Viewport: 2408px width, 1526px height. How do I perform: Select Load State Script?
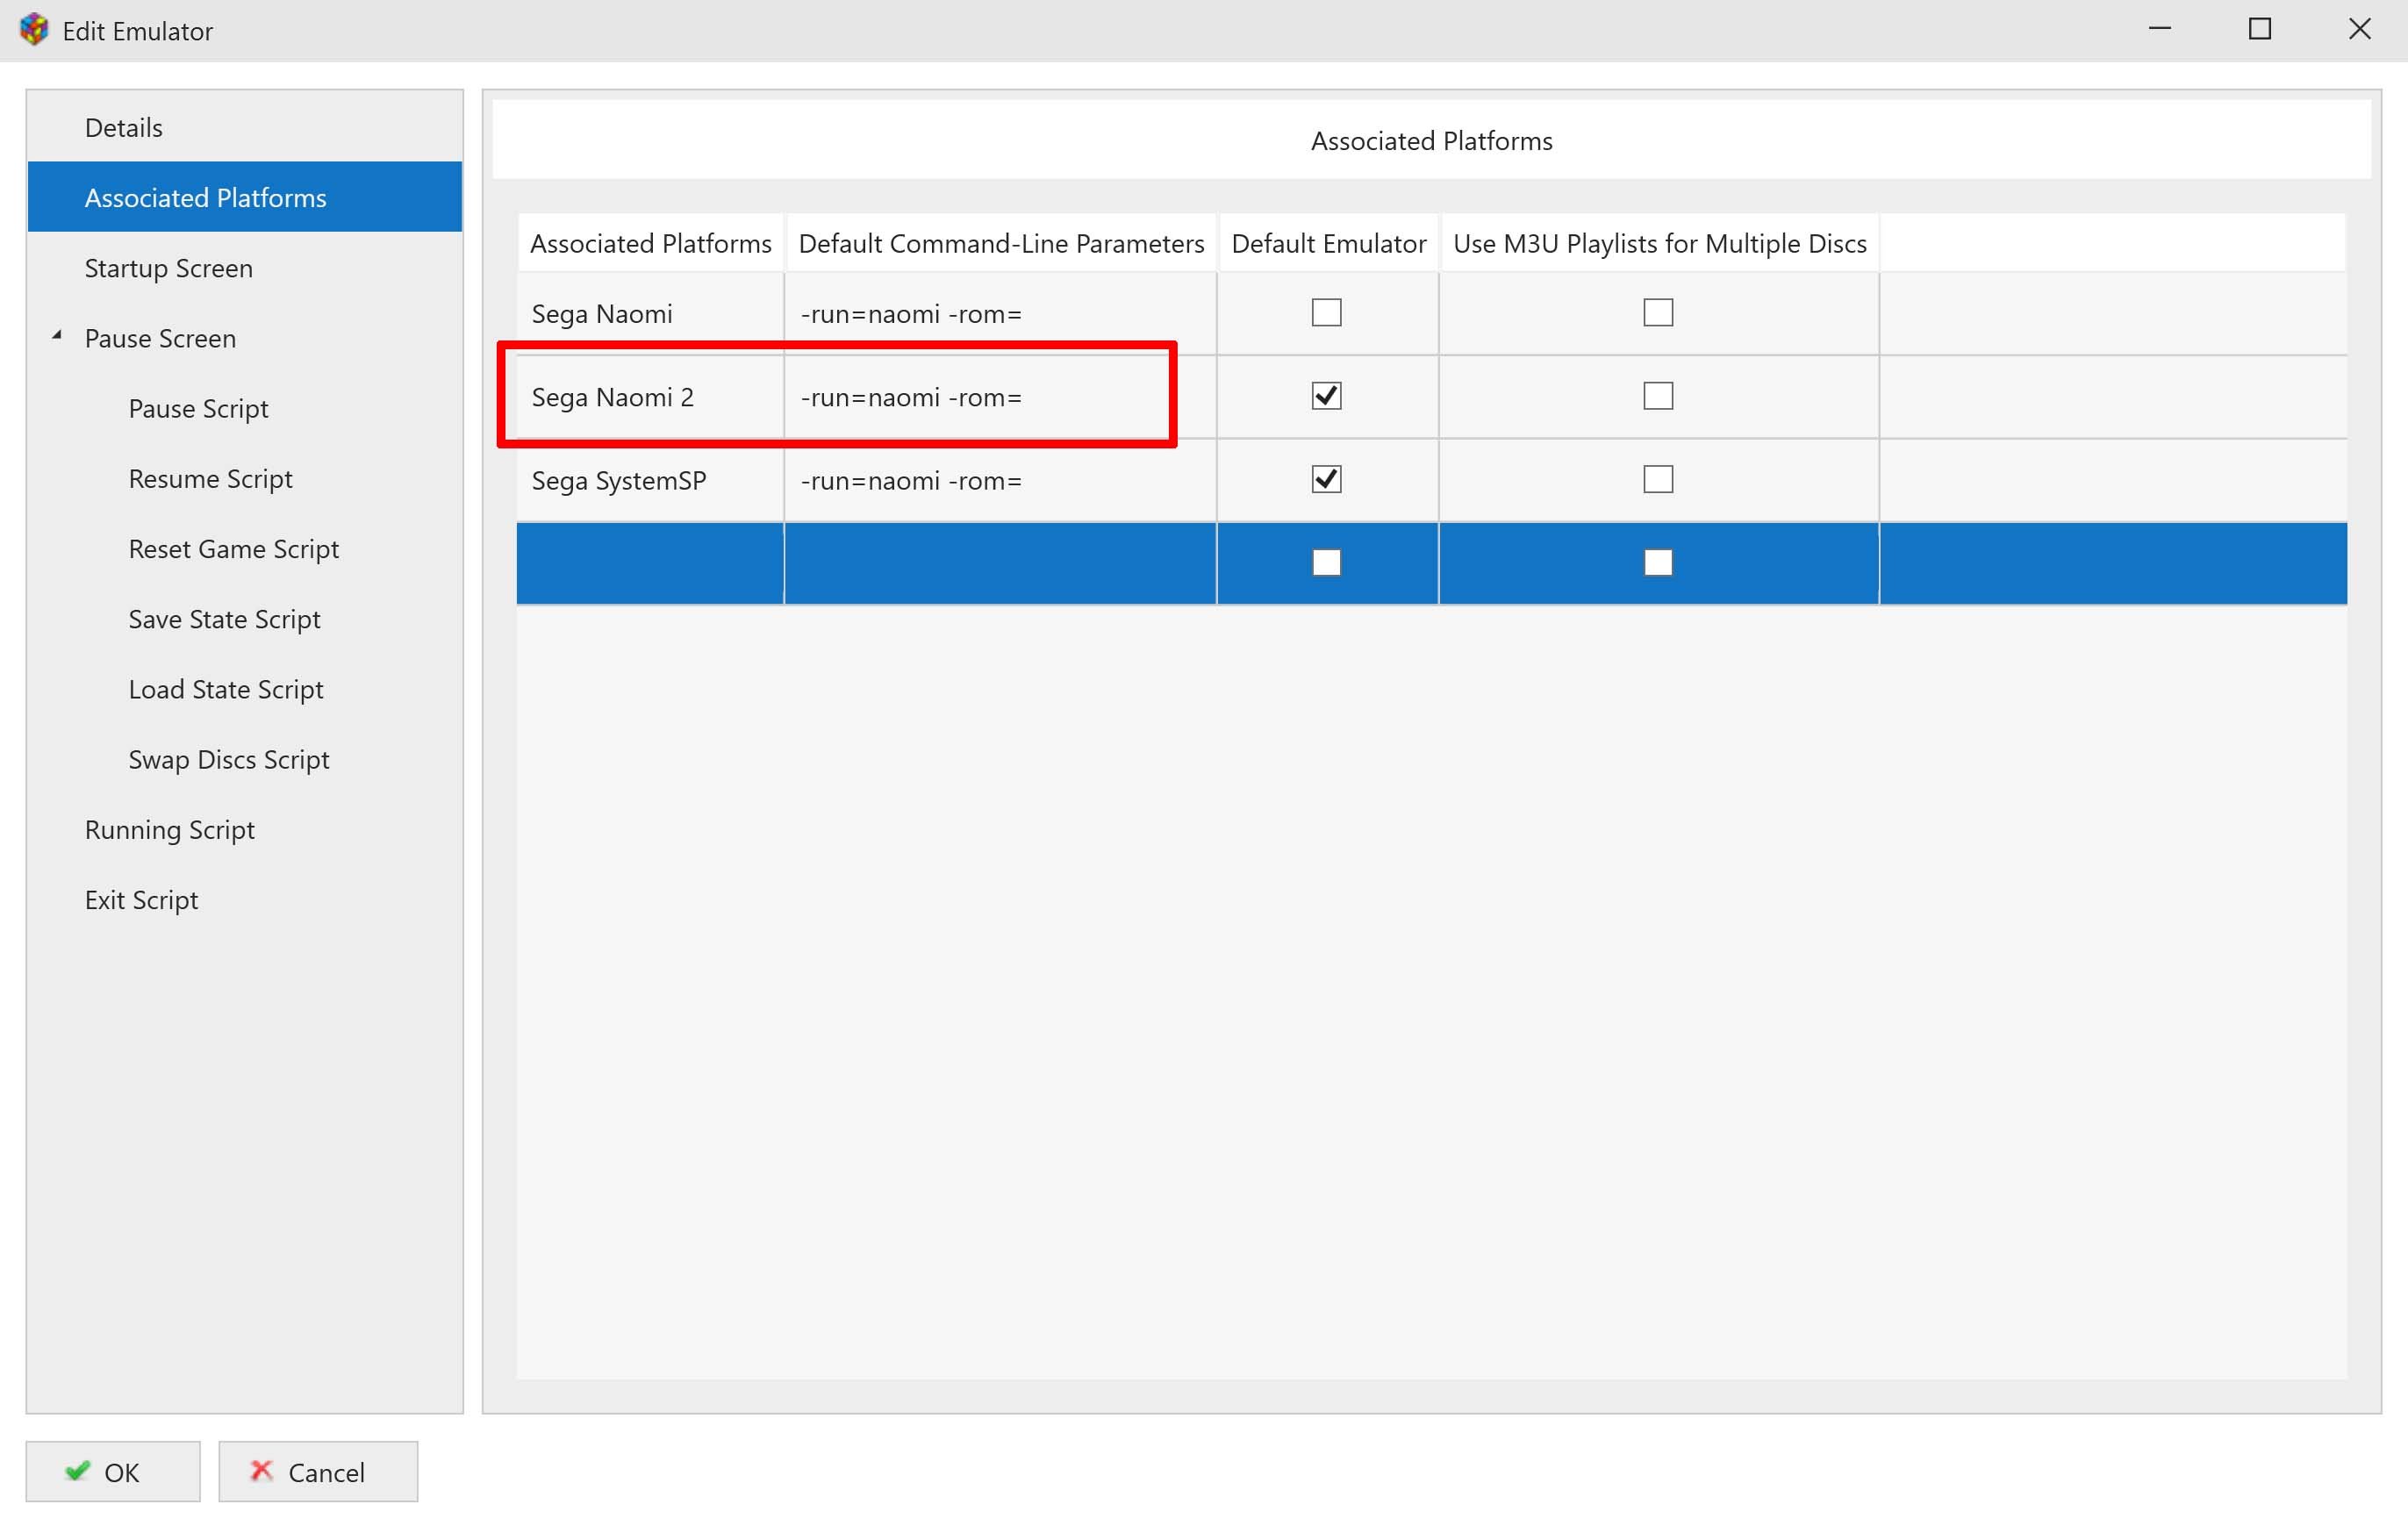point(225,689)
